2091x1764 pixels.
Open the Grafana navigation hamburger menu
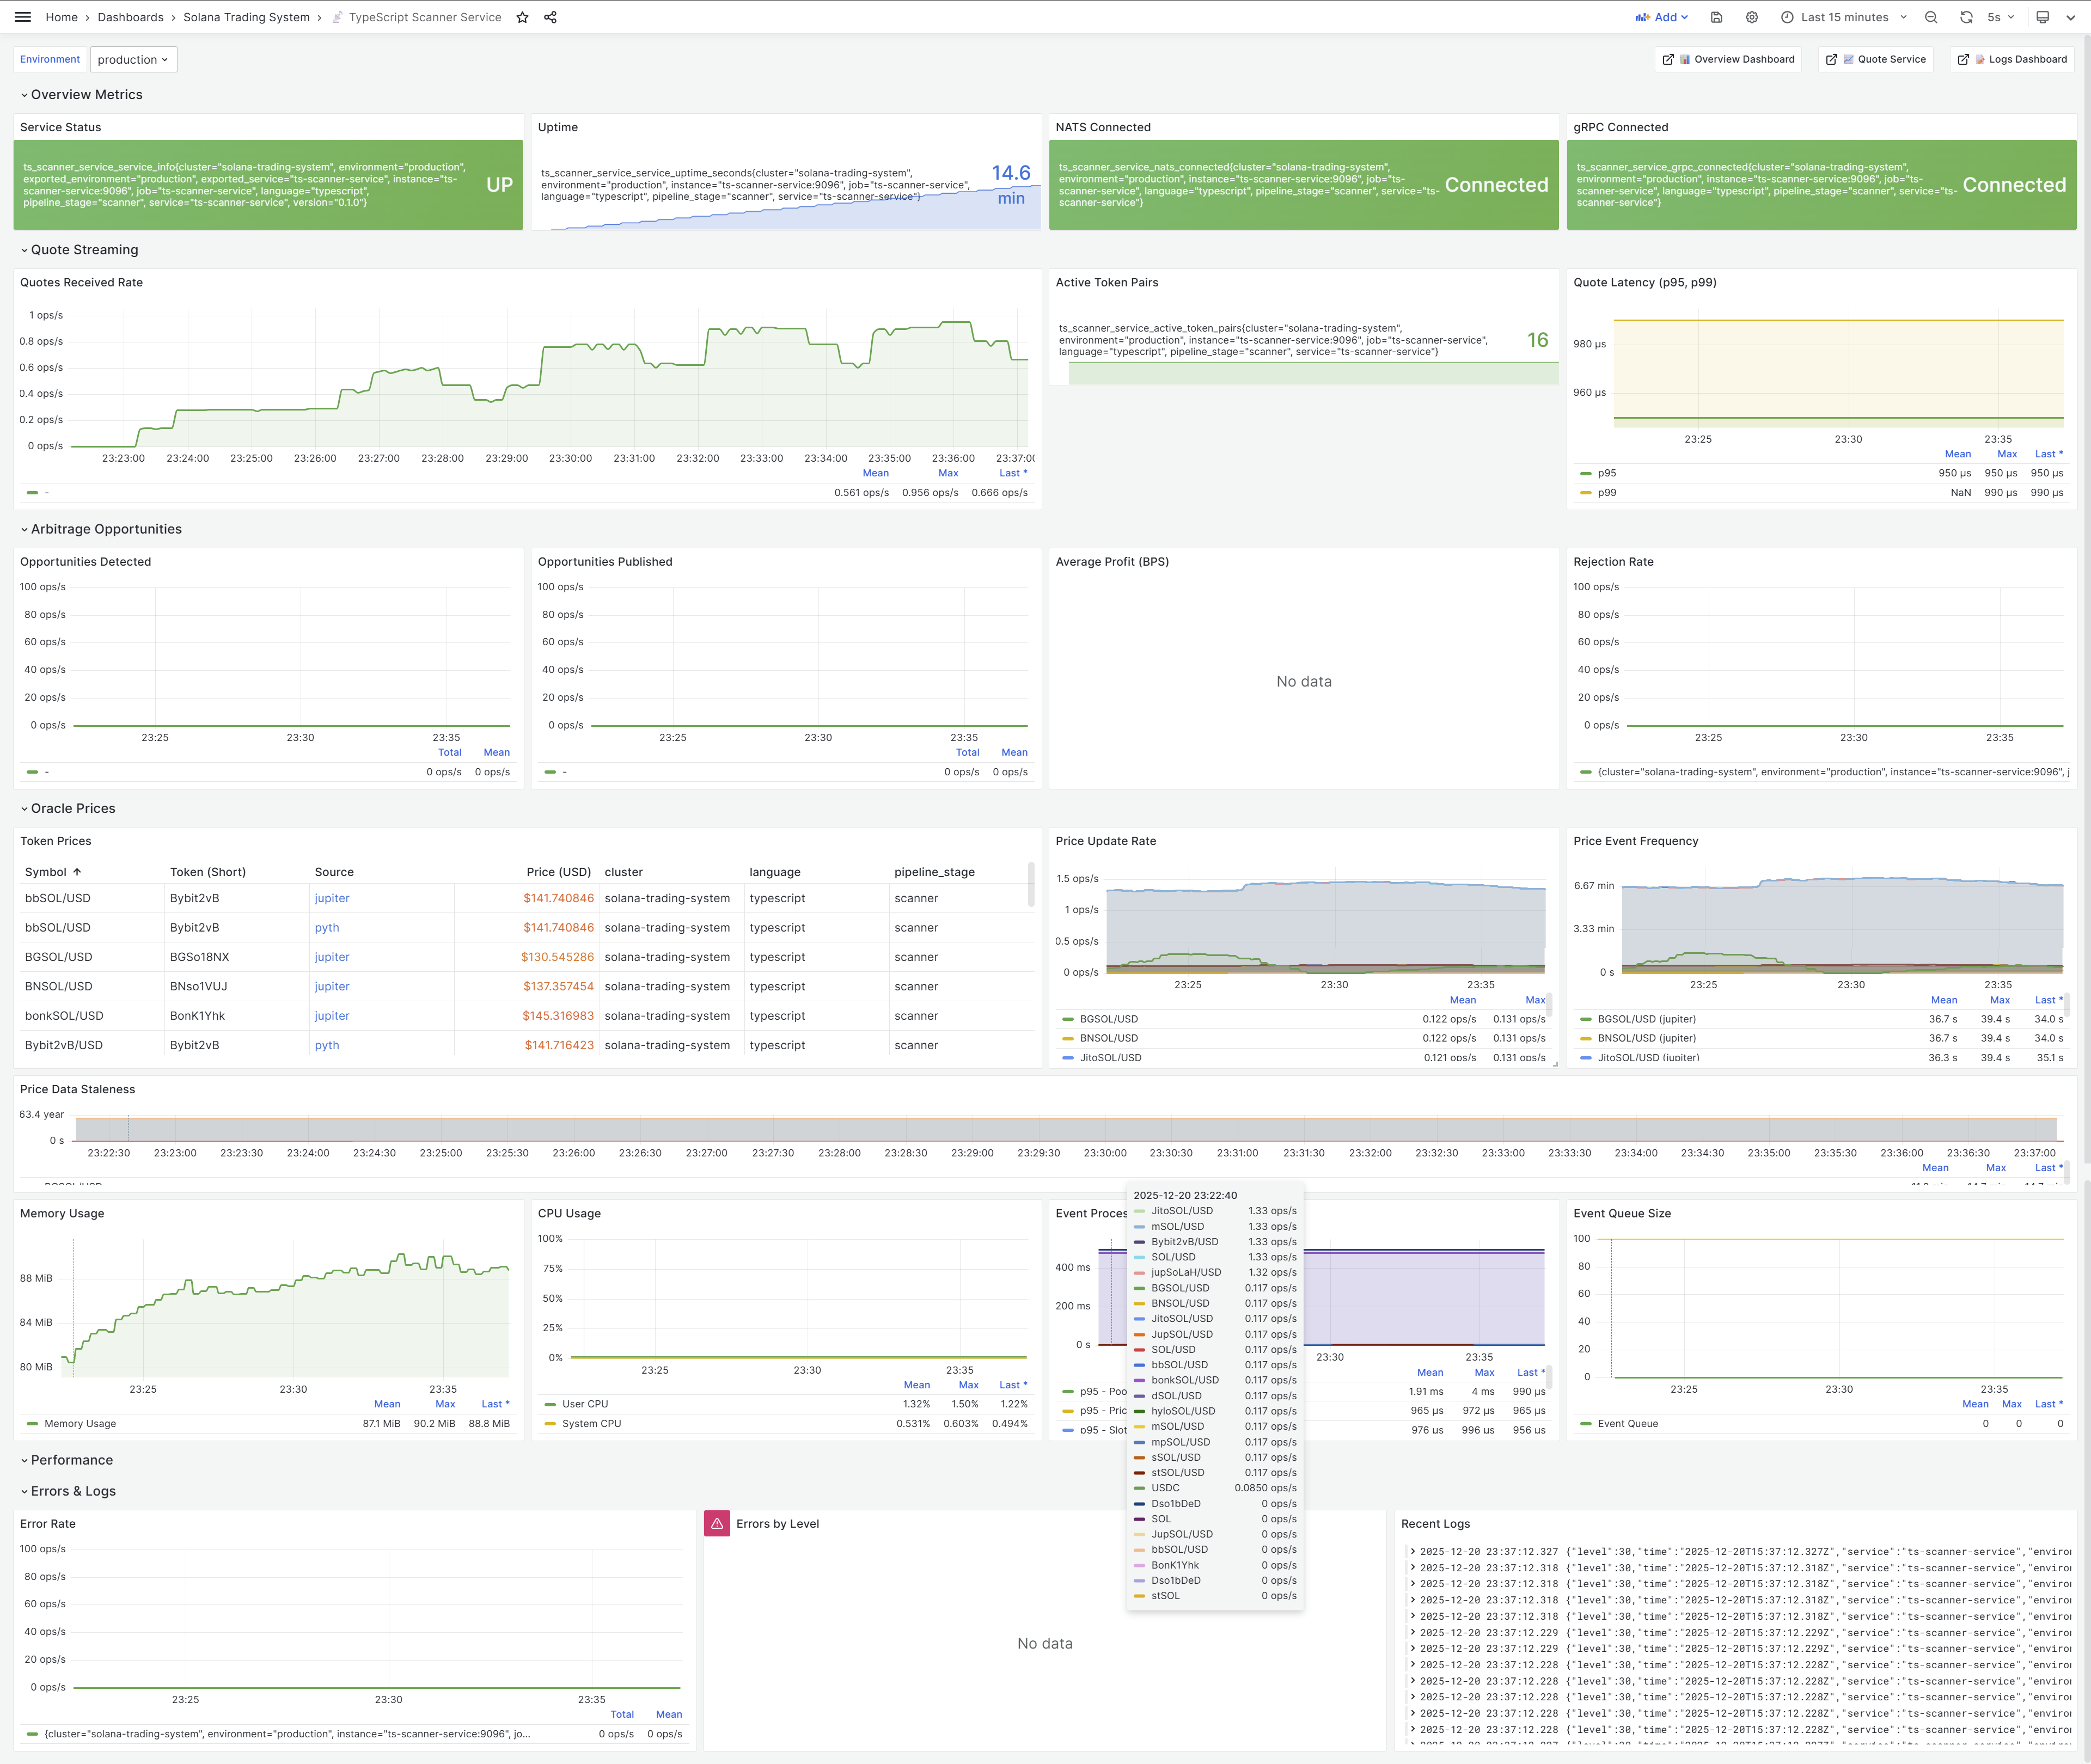pyautogui.click(x=22, y=16)
